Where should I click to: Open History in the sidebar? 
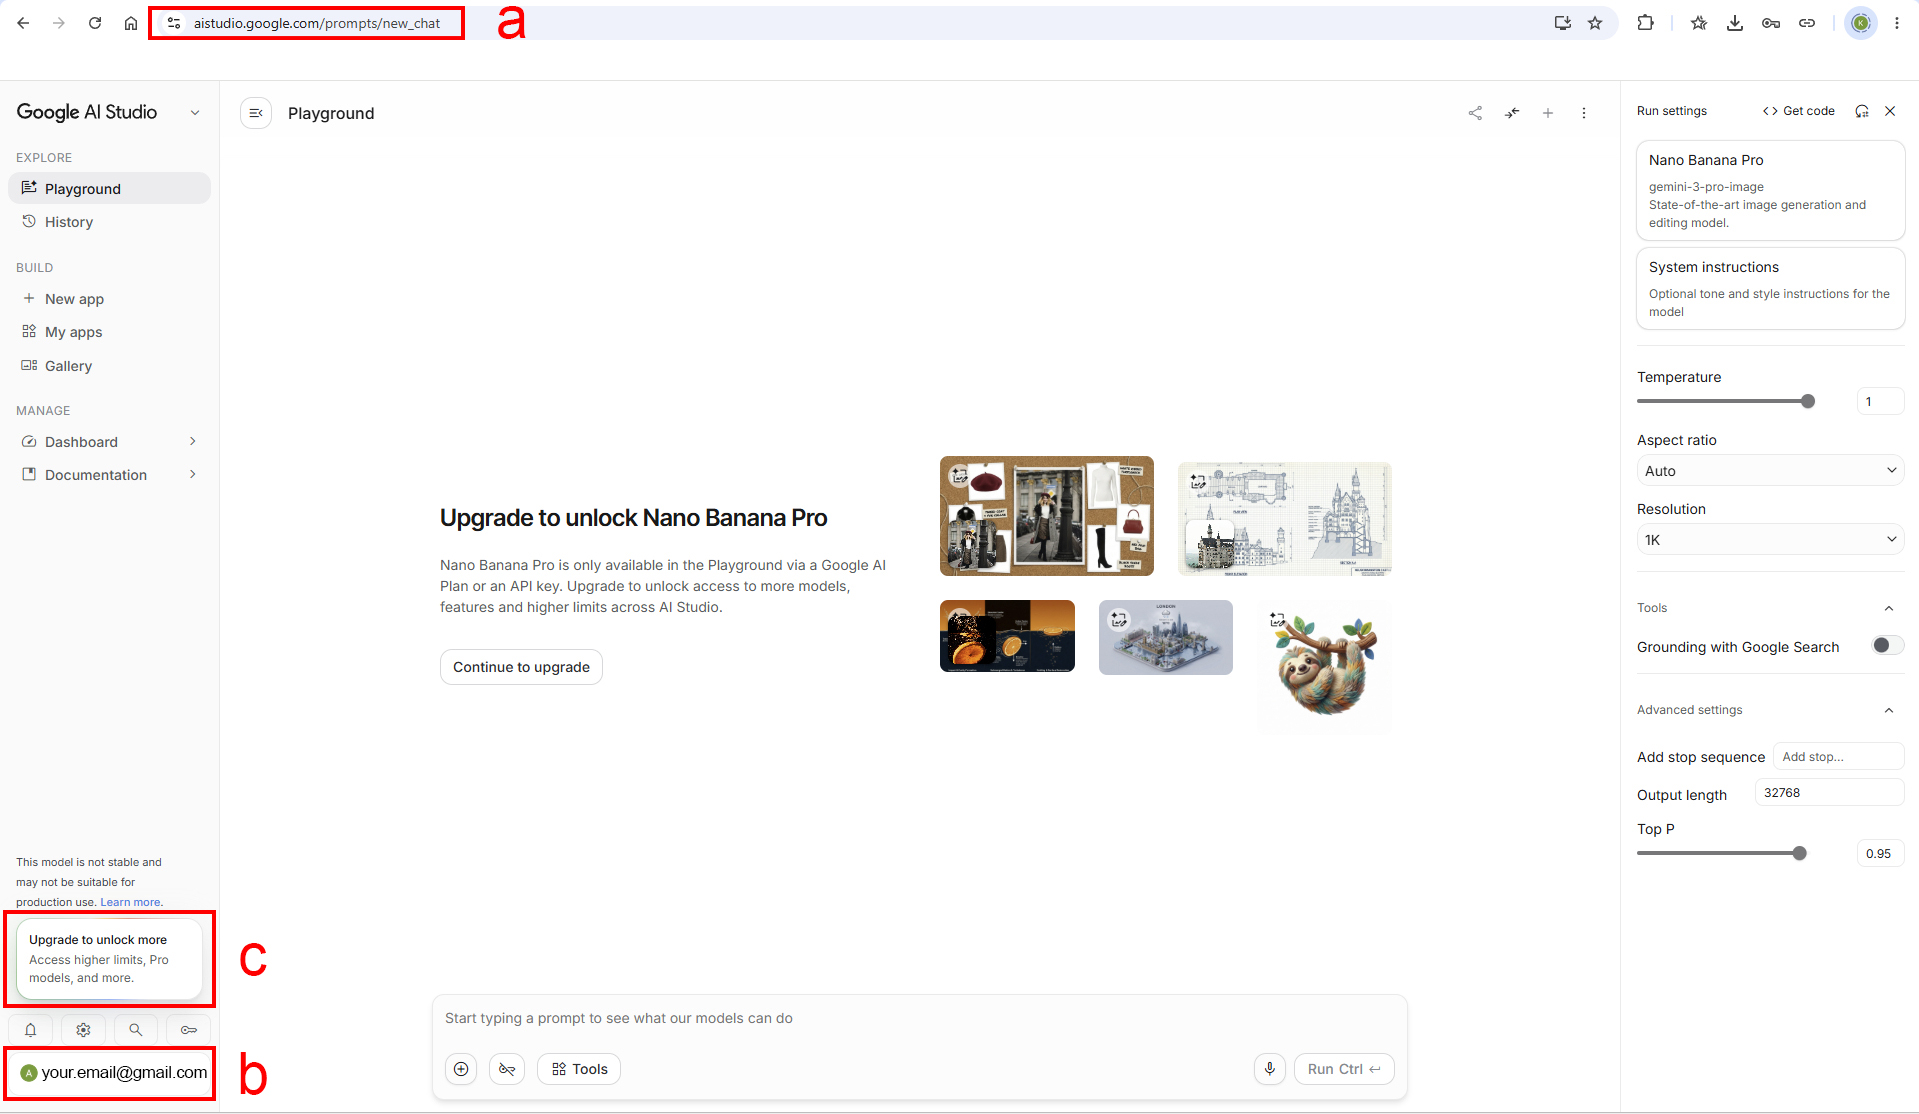coord(110,222)
